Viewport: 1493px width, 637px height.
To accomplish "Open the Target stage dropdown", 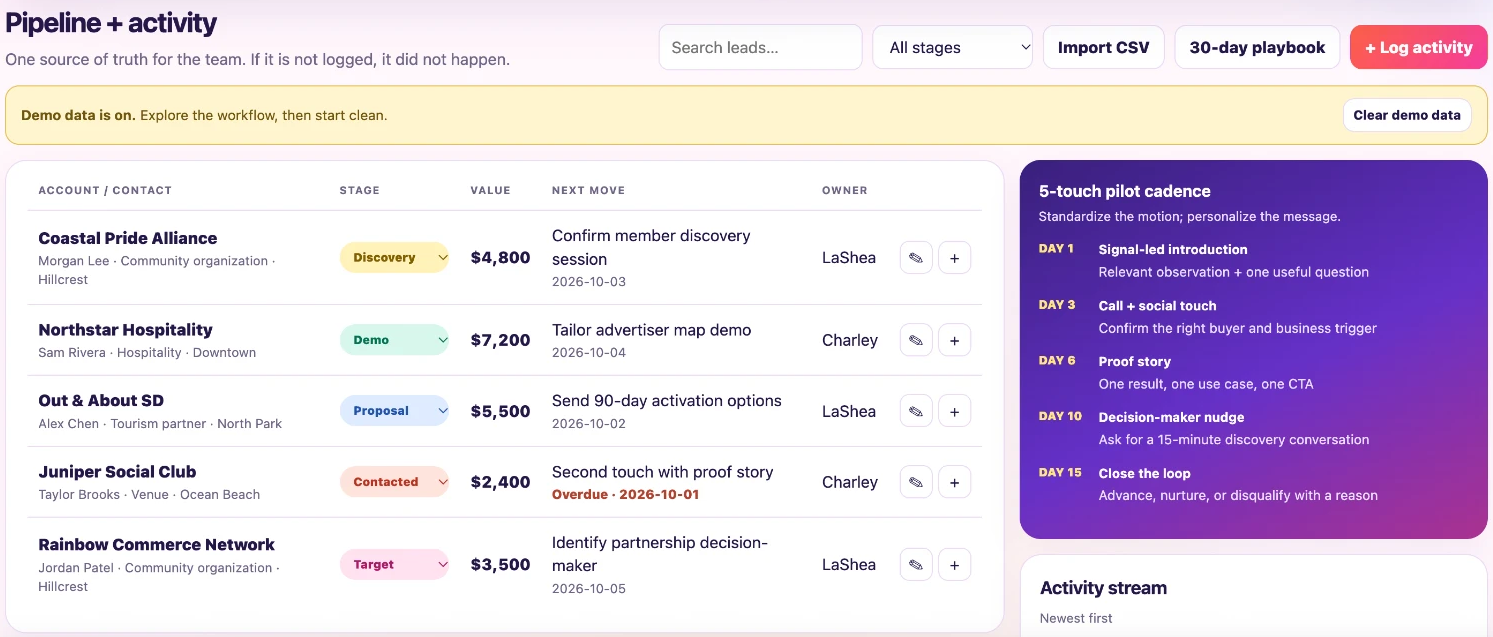I will click(x=395, y=565).
